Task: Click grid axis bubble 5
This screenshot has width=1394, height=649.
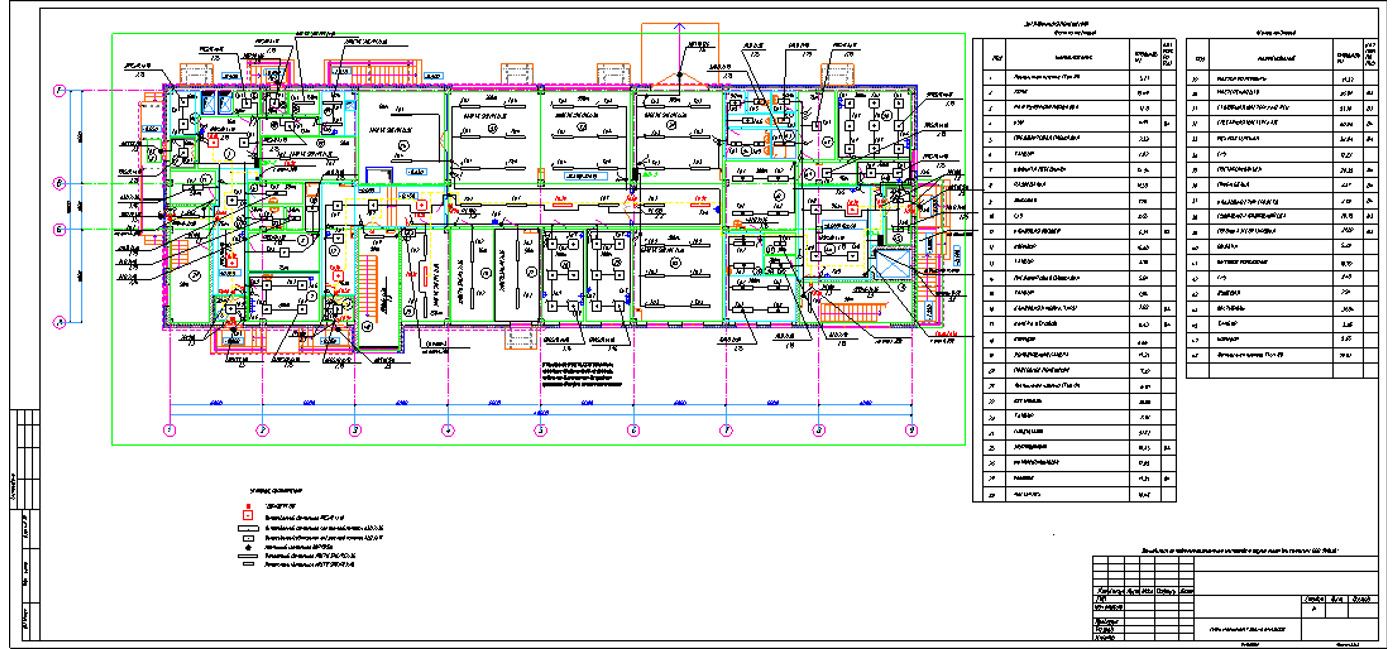Action: click(540, 430)
